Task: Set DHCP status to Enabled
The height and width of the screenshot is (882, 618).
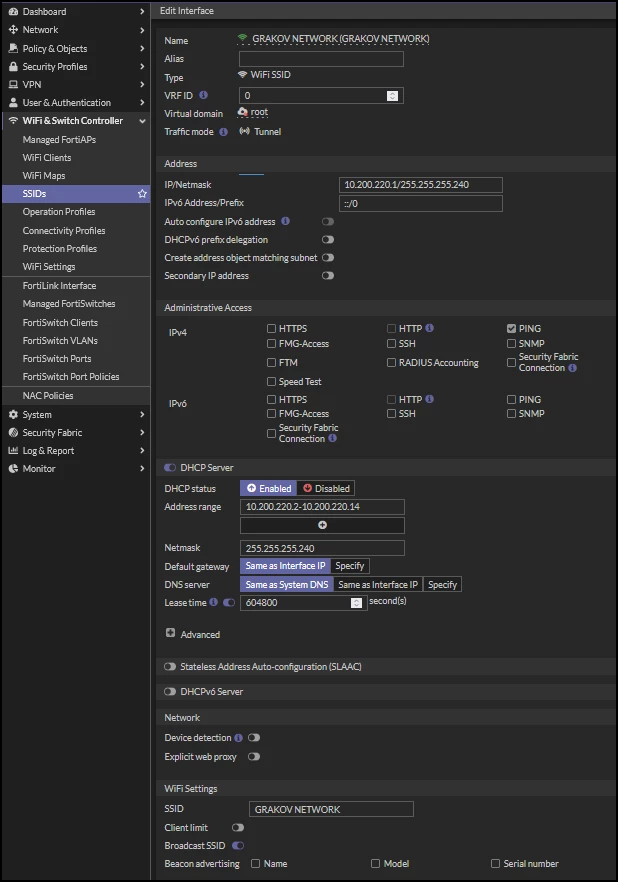Action: point(269,488)
